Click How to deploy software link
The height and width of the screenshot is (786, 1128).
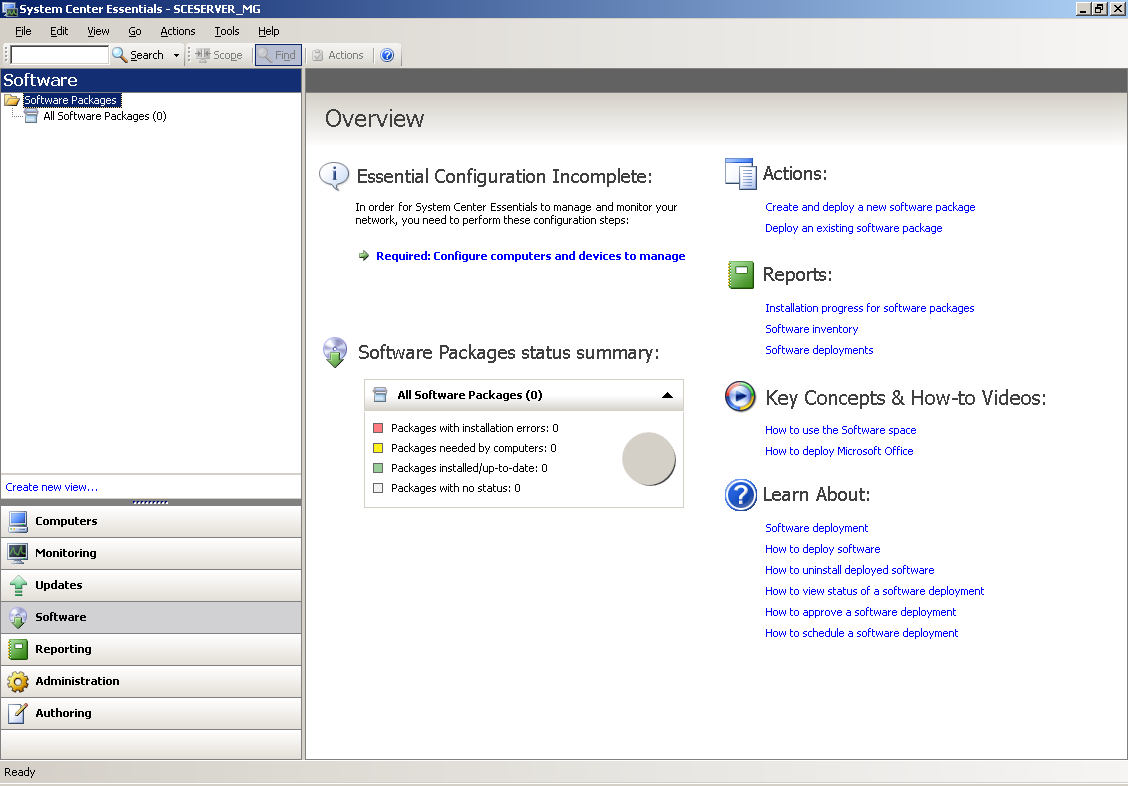pos(822,549)
